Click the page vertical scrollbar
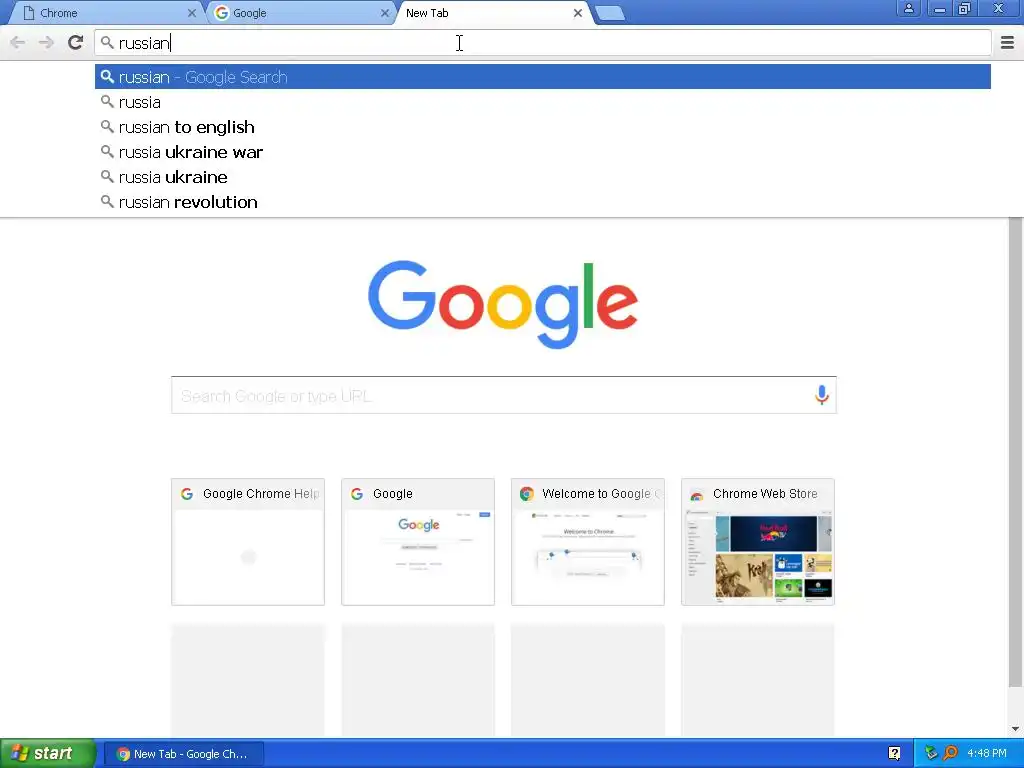 1015,452
